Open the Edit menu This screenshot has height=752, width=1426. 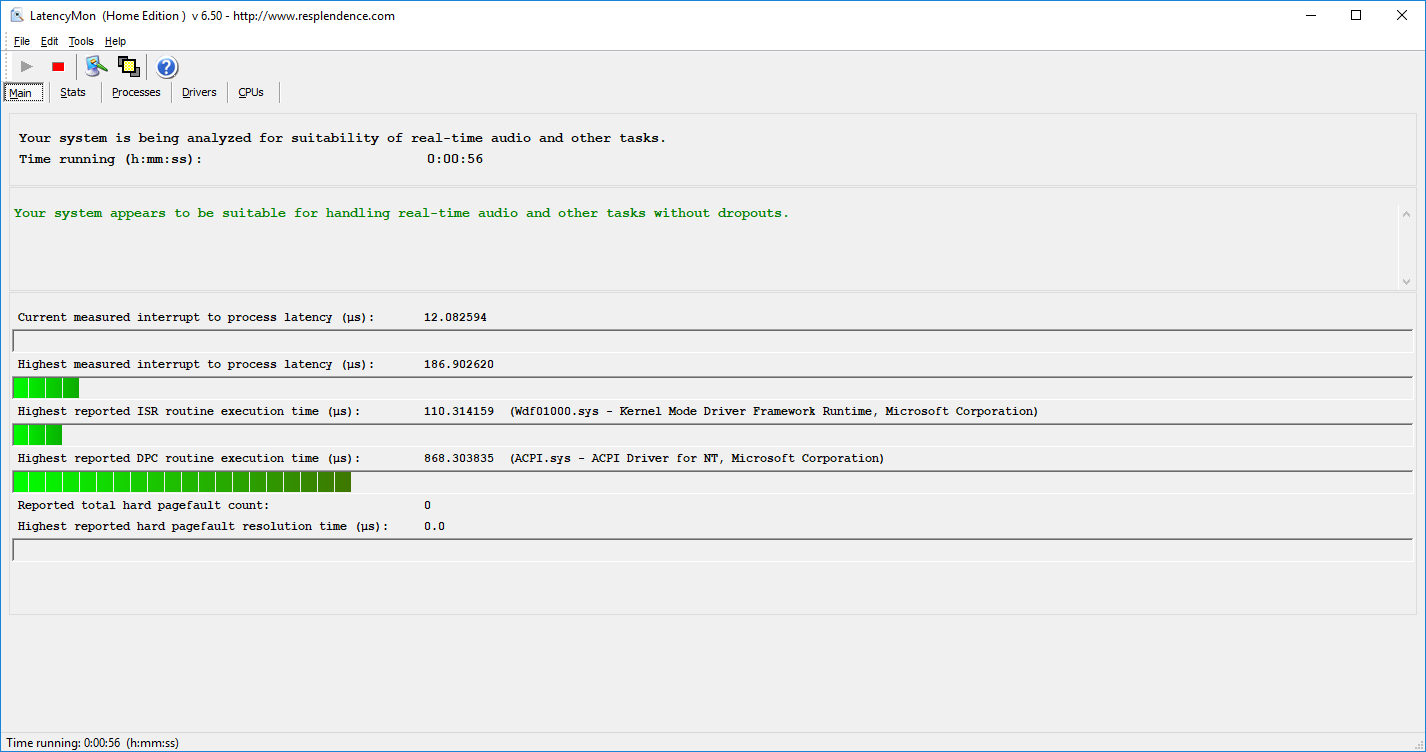coord(49,41)
